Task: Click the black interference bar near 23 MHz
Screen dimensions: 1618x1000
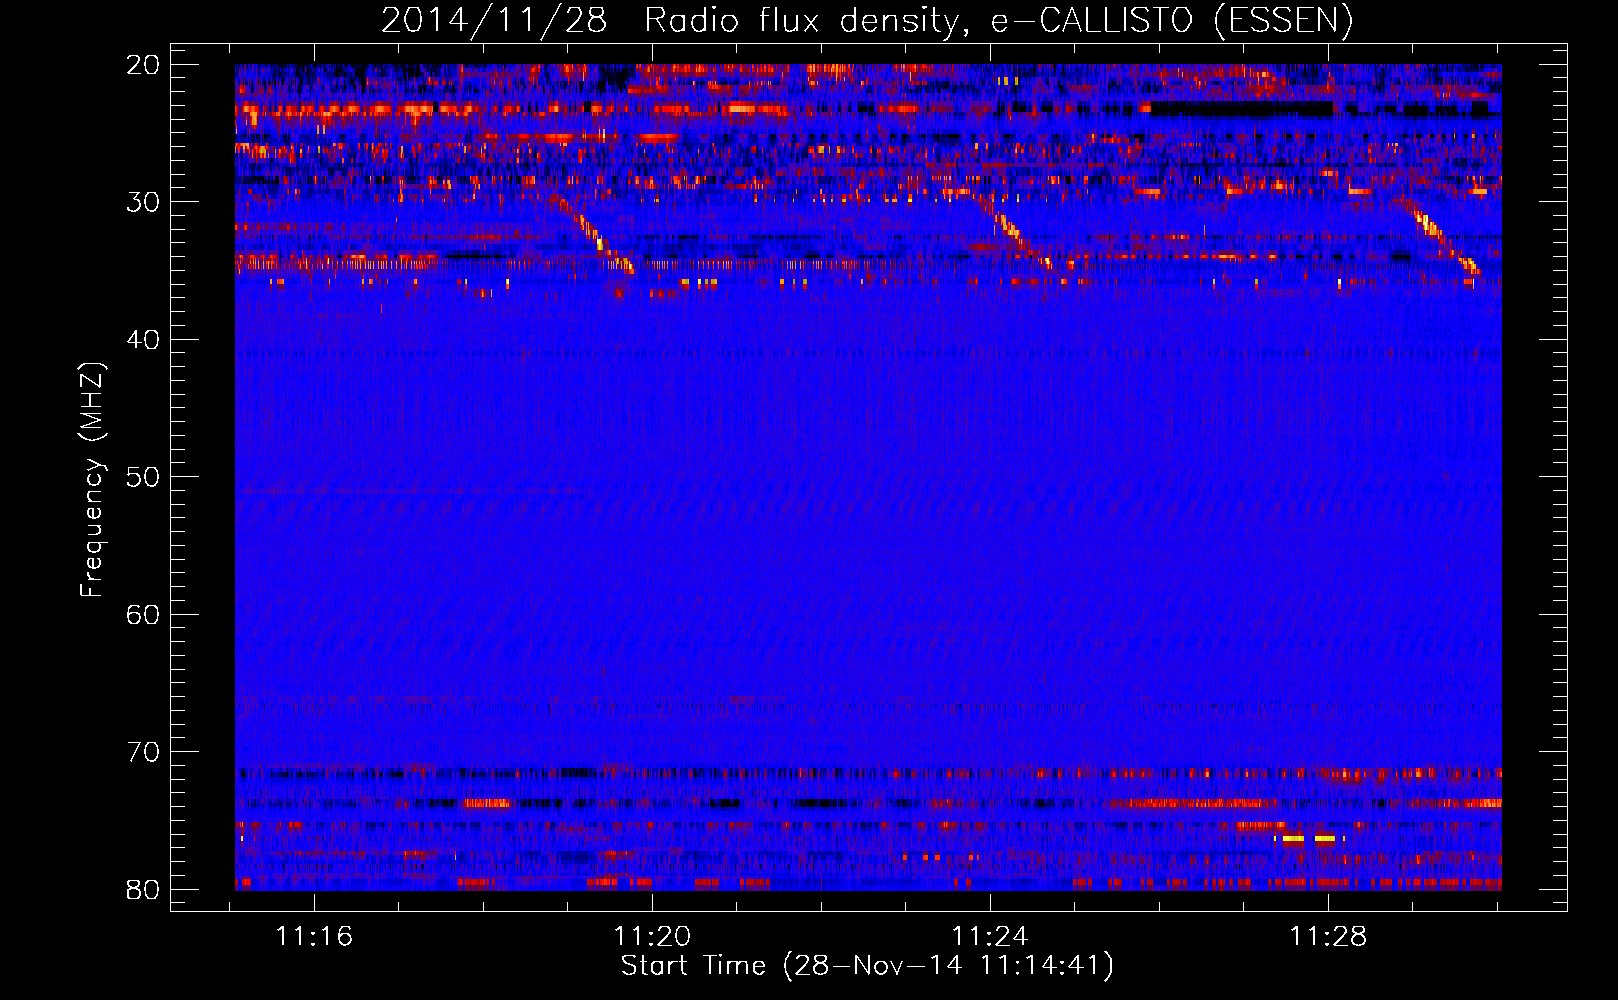Action: pyautogui.click(x=1242, y=108)
